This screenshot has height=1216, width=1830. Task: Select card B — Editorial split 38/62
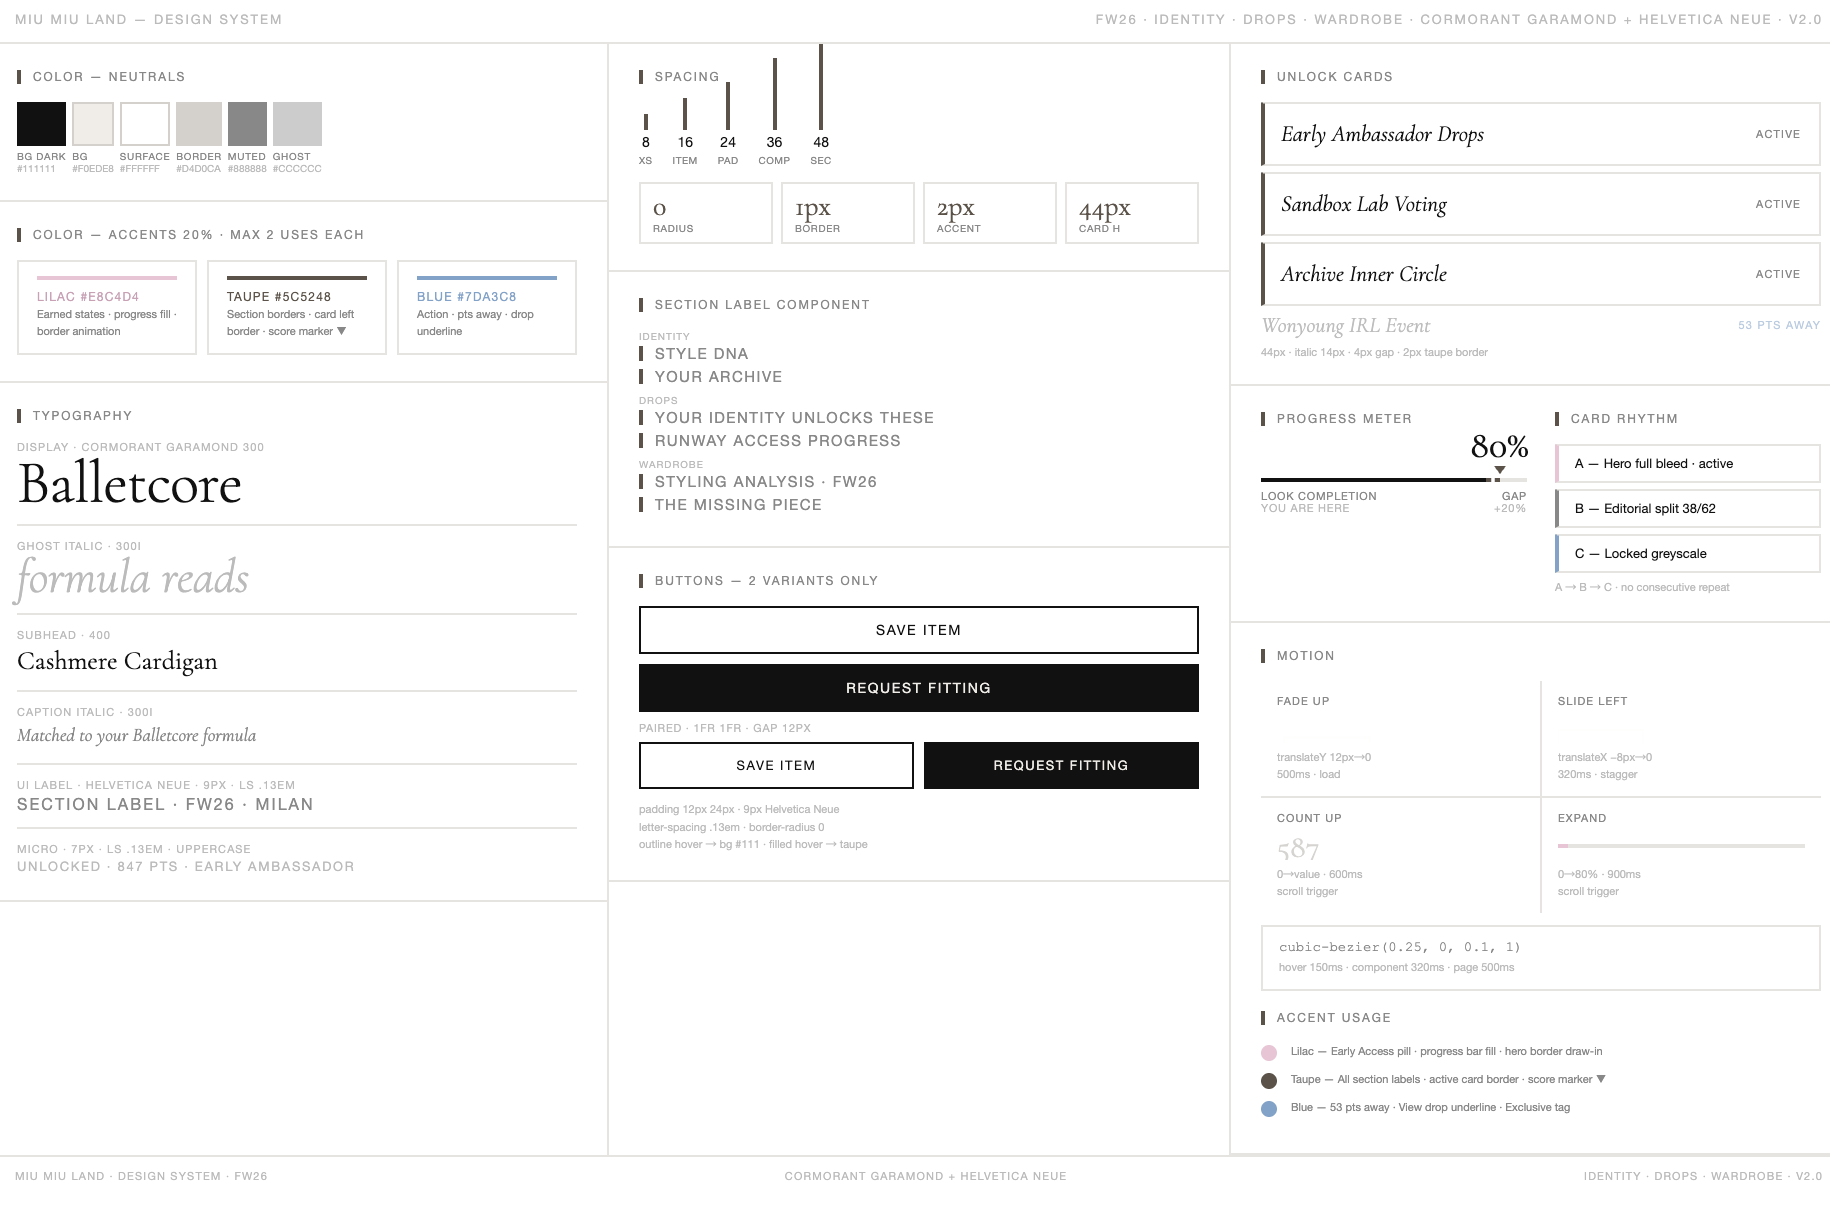[x=1687, y=508]
